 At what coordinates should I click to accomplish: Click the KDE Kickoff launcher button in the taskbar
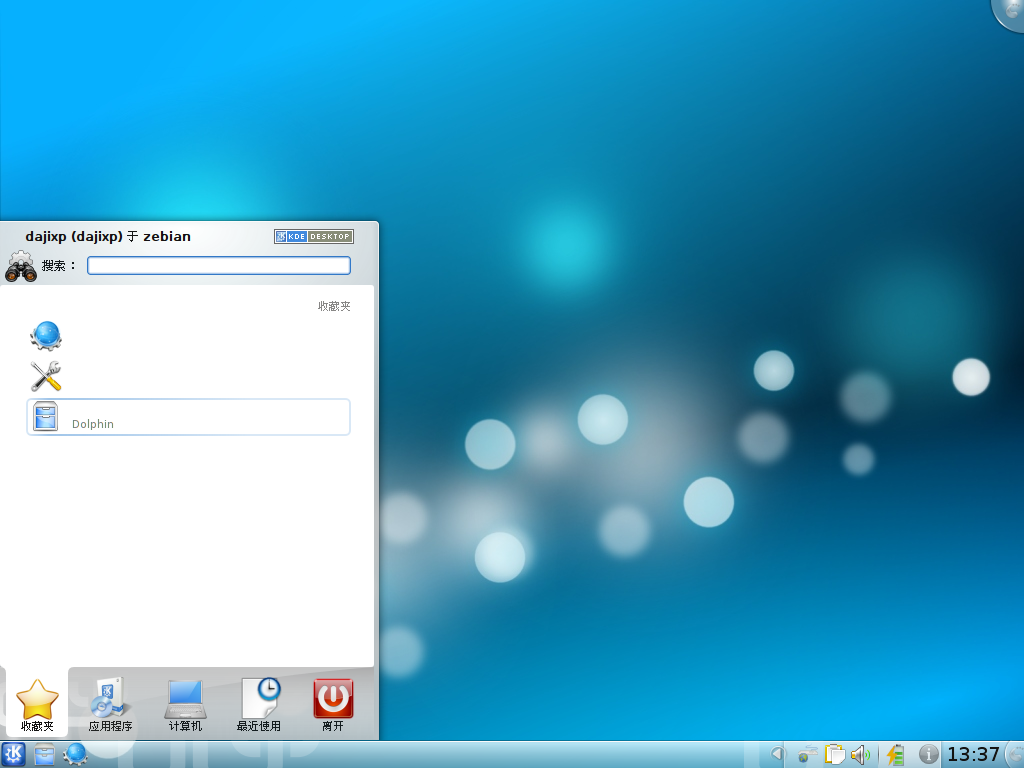tap(13, 754)
